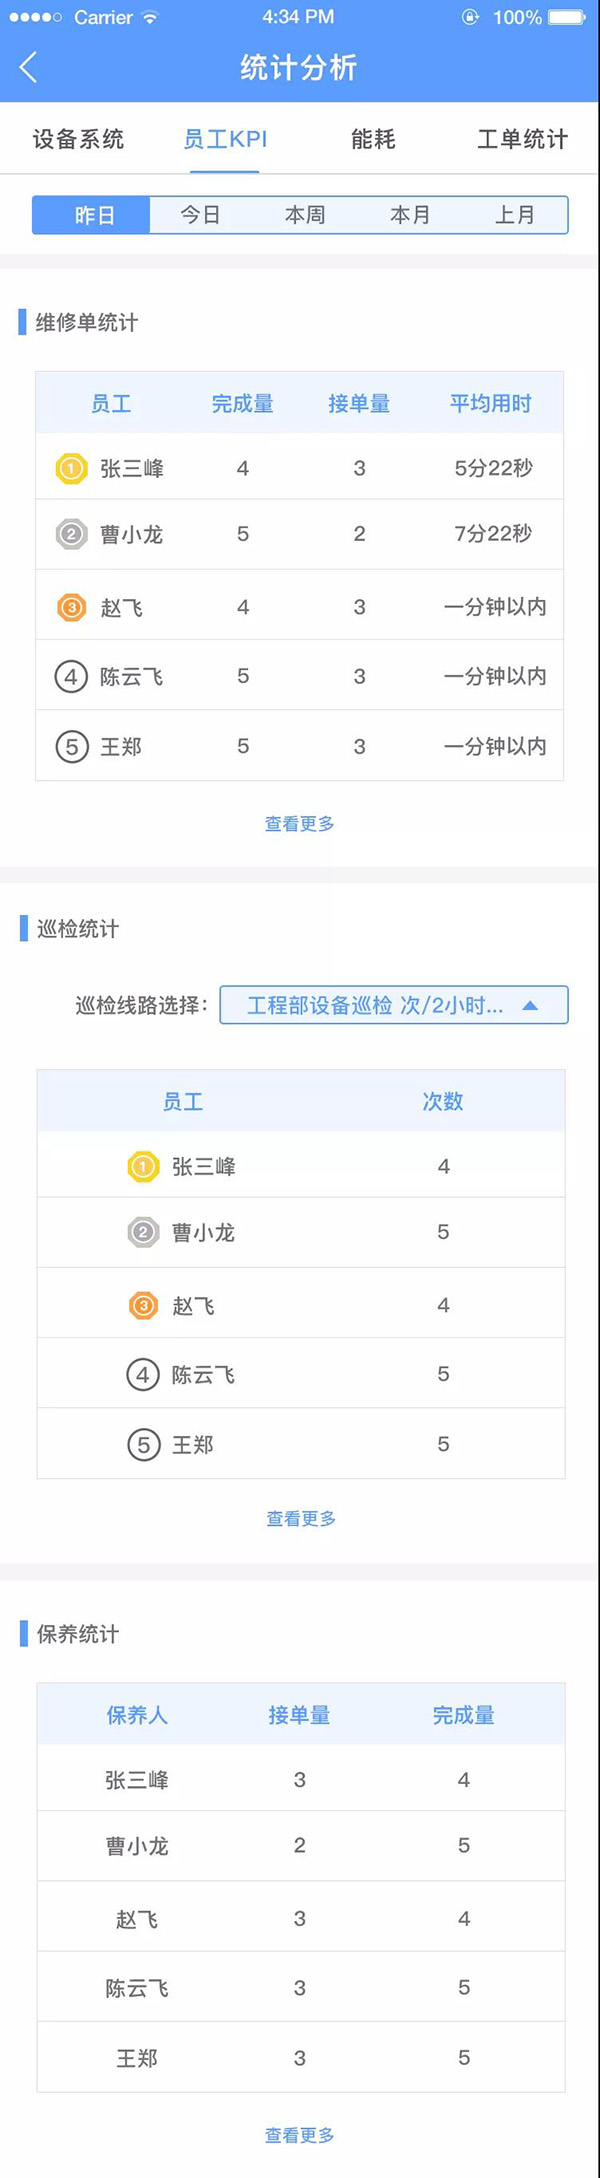Click 查看更多 under 巡检统计 table
Screen dimensions: 600x2178
click(x=301, y=1519)
